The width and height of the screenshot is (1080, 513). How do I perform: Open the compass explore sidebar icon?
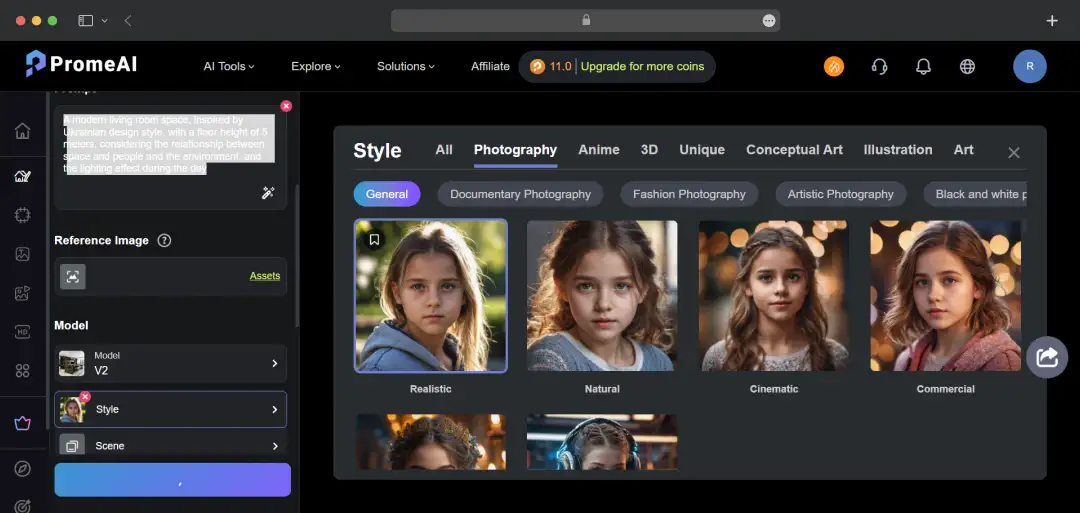[23, 469]
